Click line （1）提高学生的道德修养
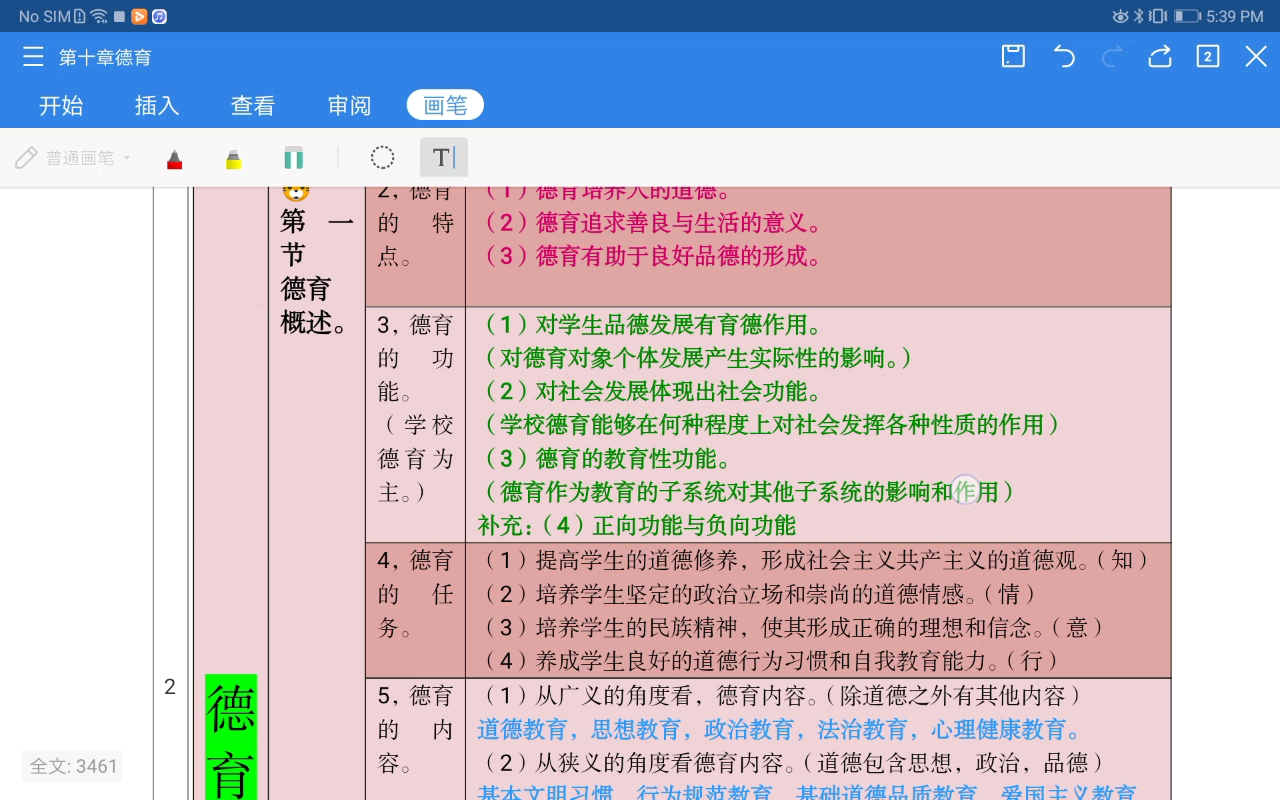 click(815, 560)
